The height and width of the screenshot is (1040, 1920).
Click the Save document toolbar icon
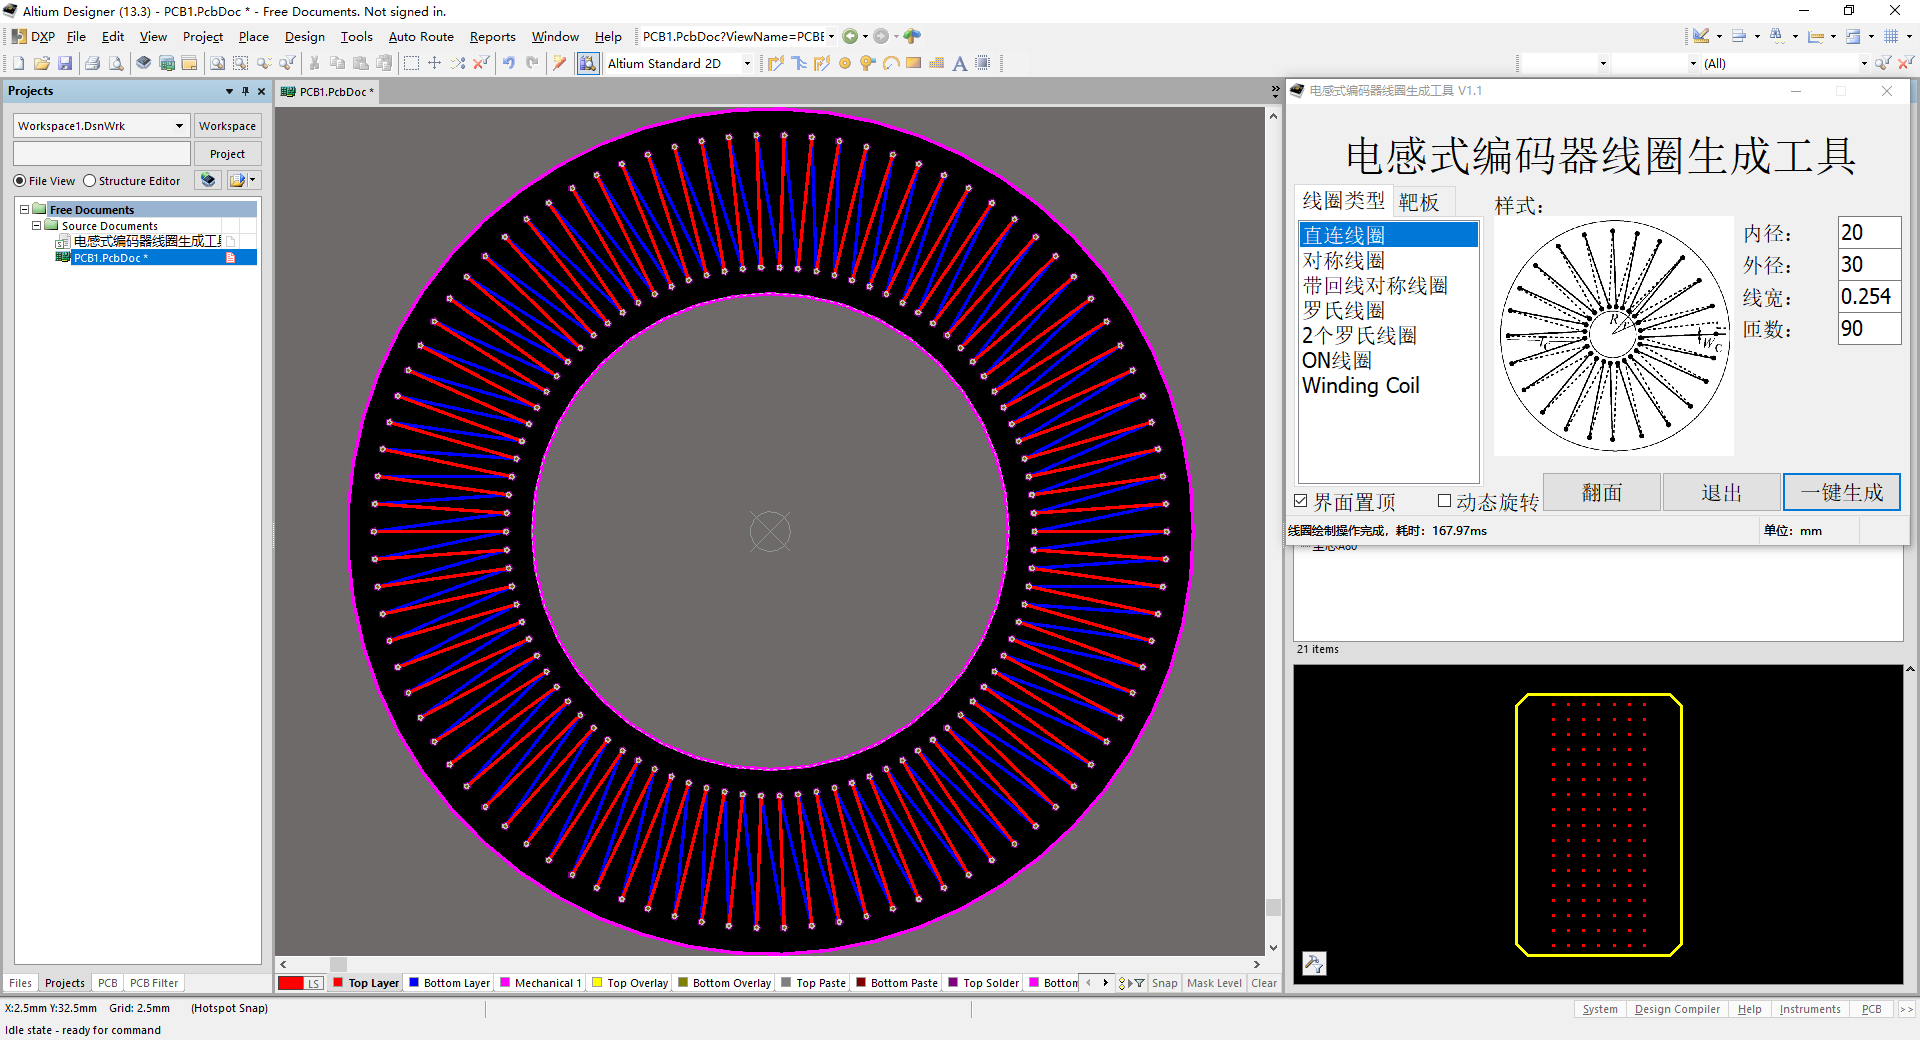[x=65, y=63]
